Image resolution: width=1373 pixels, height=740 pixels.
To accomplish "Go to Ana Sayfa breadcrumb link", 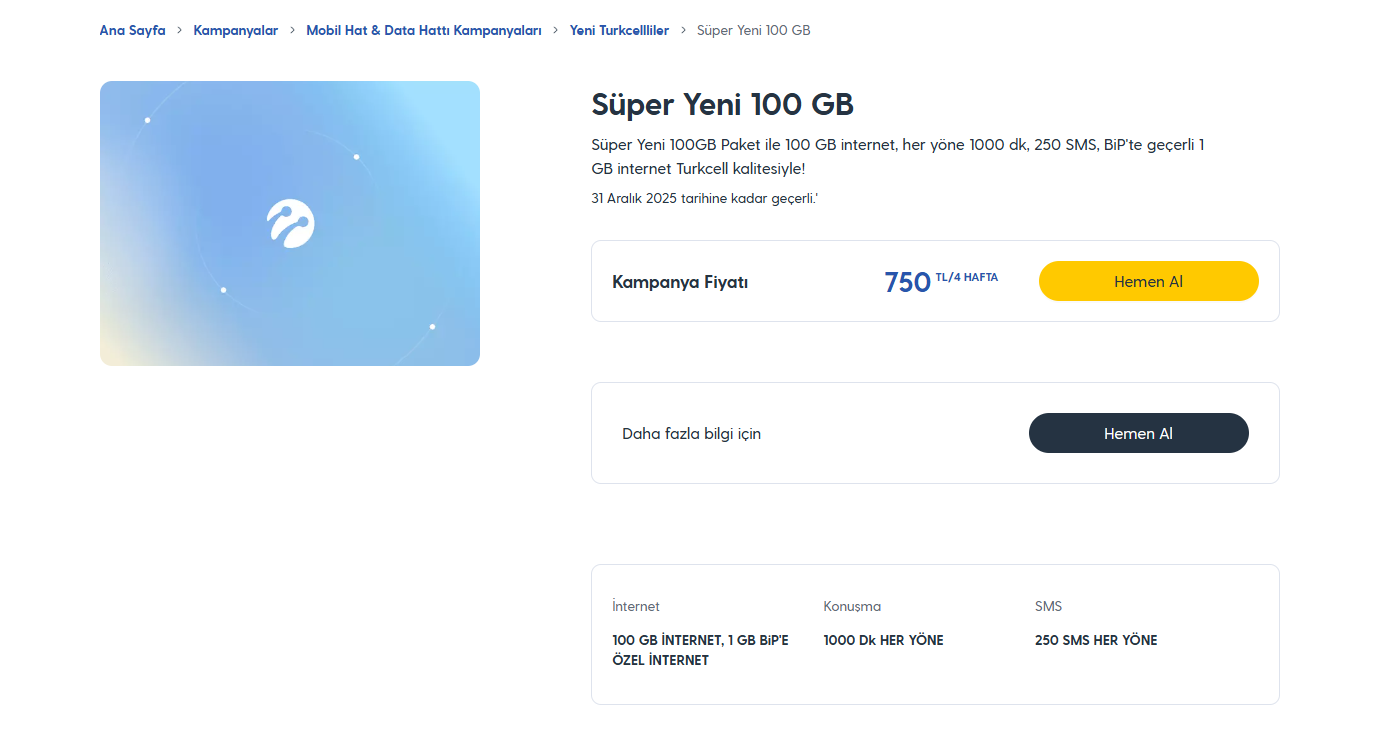I will [132, 30].
